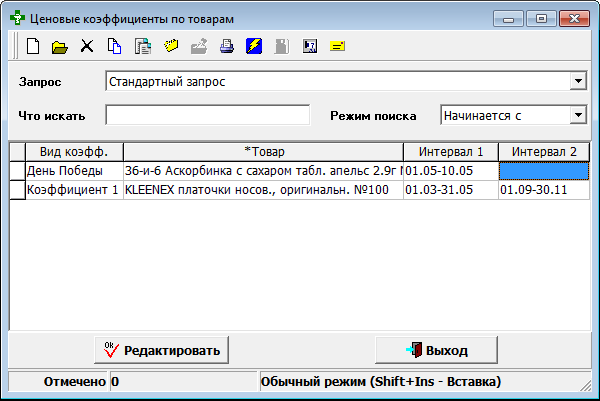Image resolution: width=600 pixels, height=401 pixels.
Task: Click the yellow sticky note icon
Action: tap(337, 46)
